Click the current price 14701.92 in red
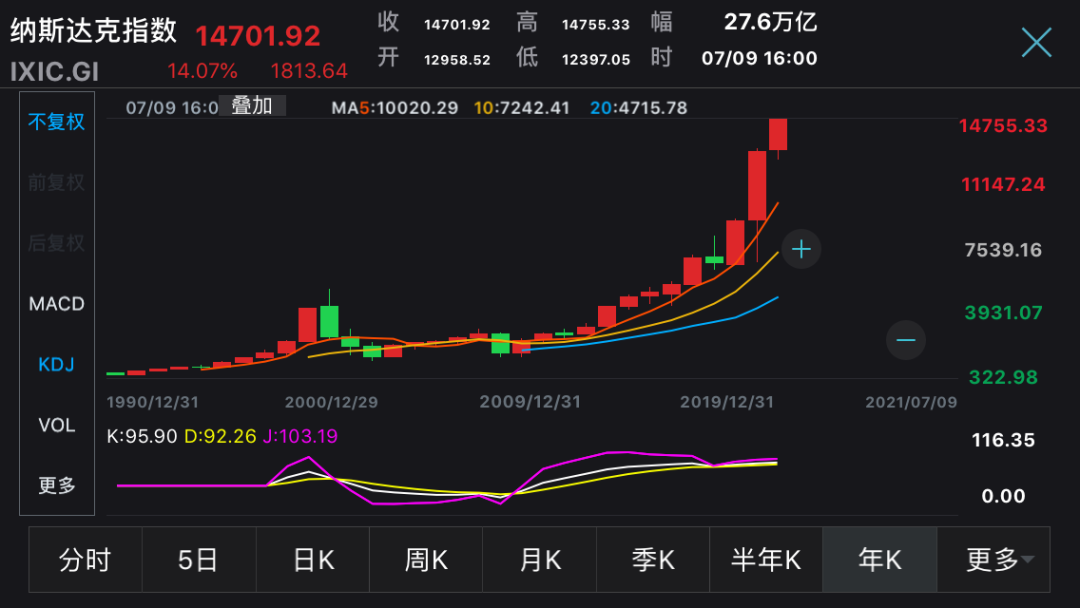Image resolution: width=1080 pixels, height=608 pixels. point(258,36)
